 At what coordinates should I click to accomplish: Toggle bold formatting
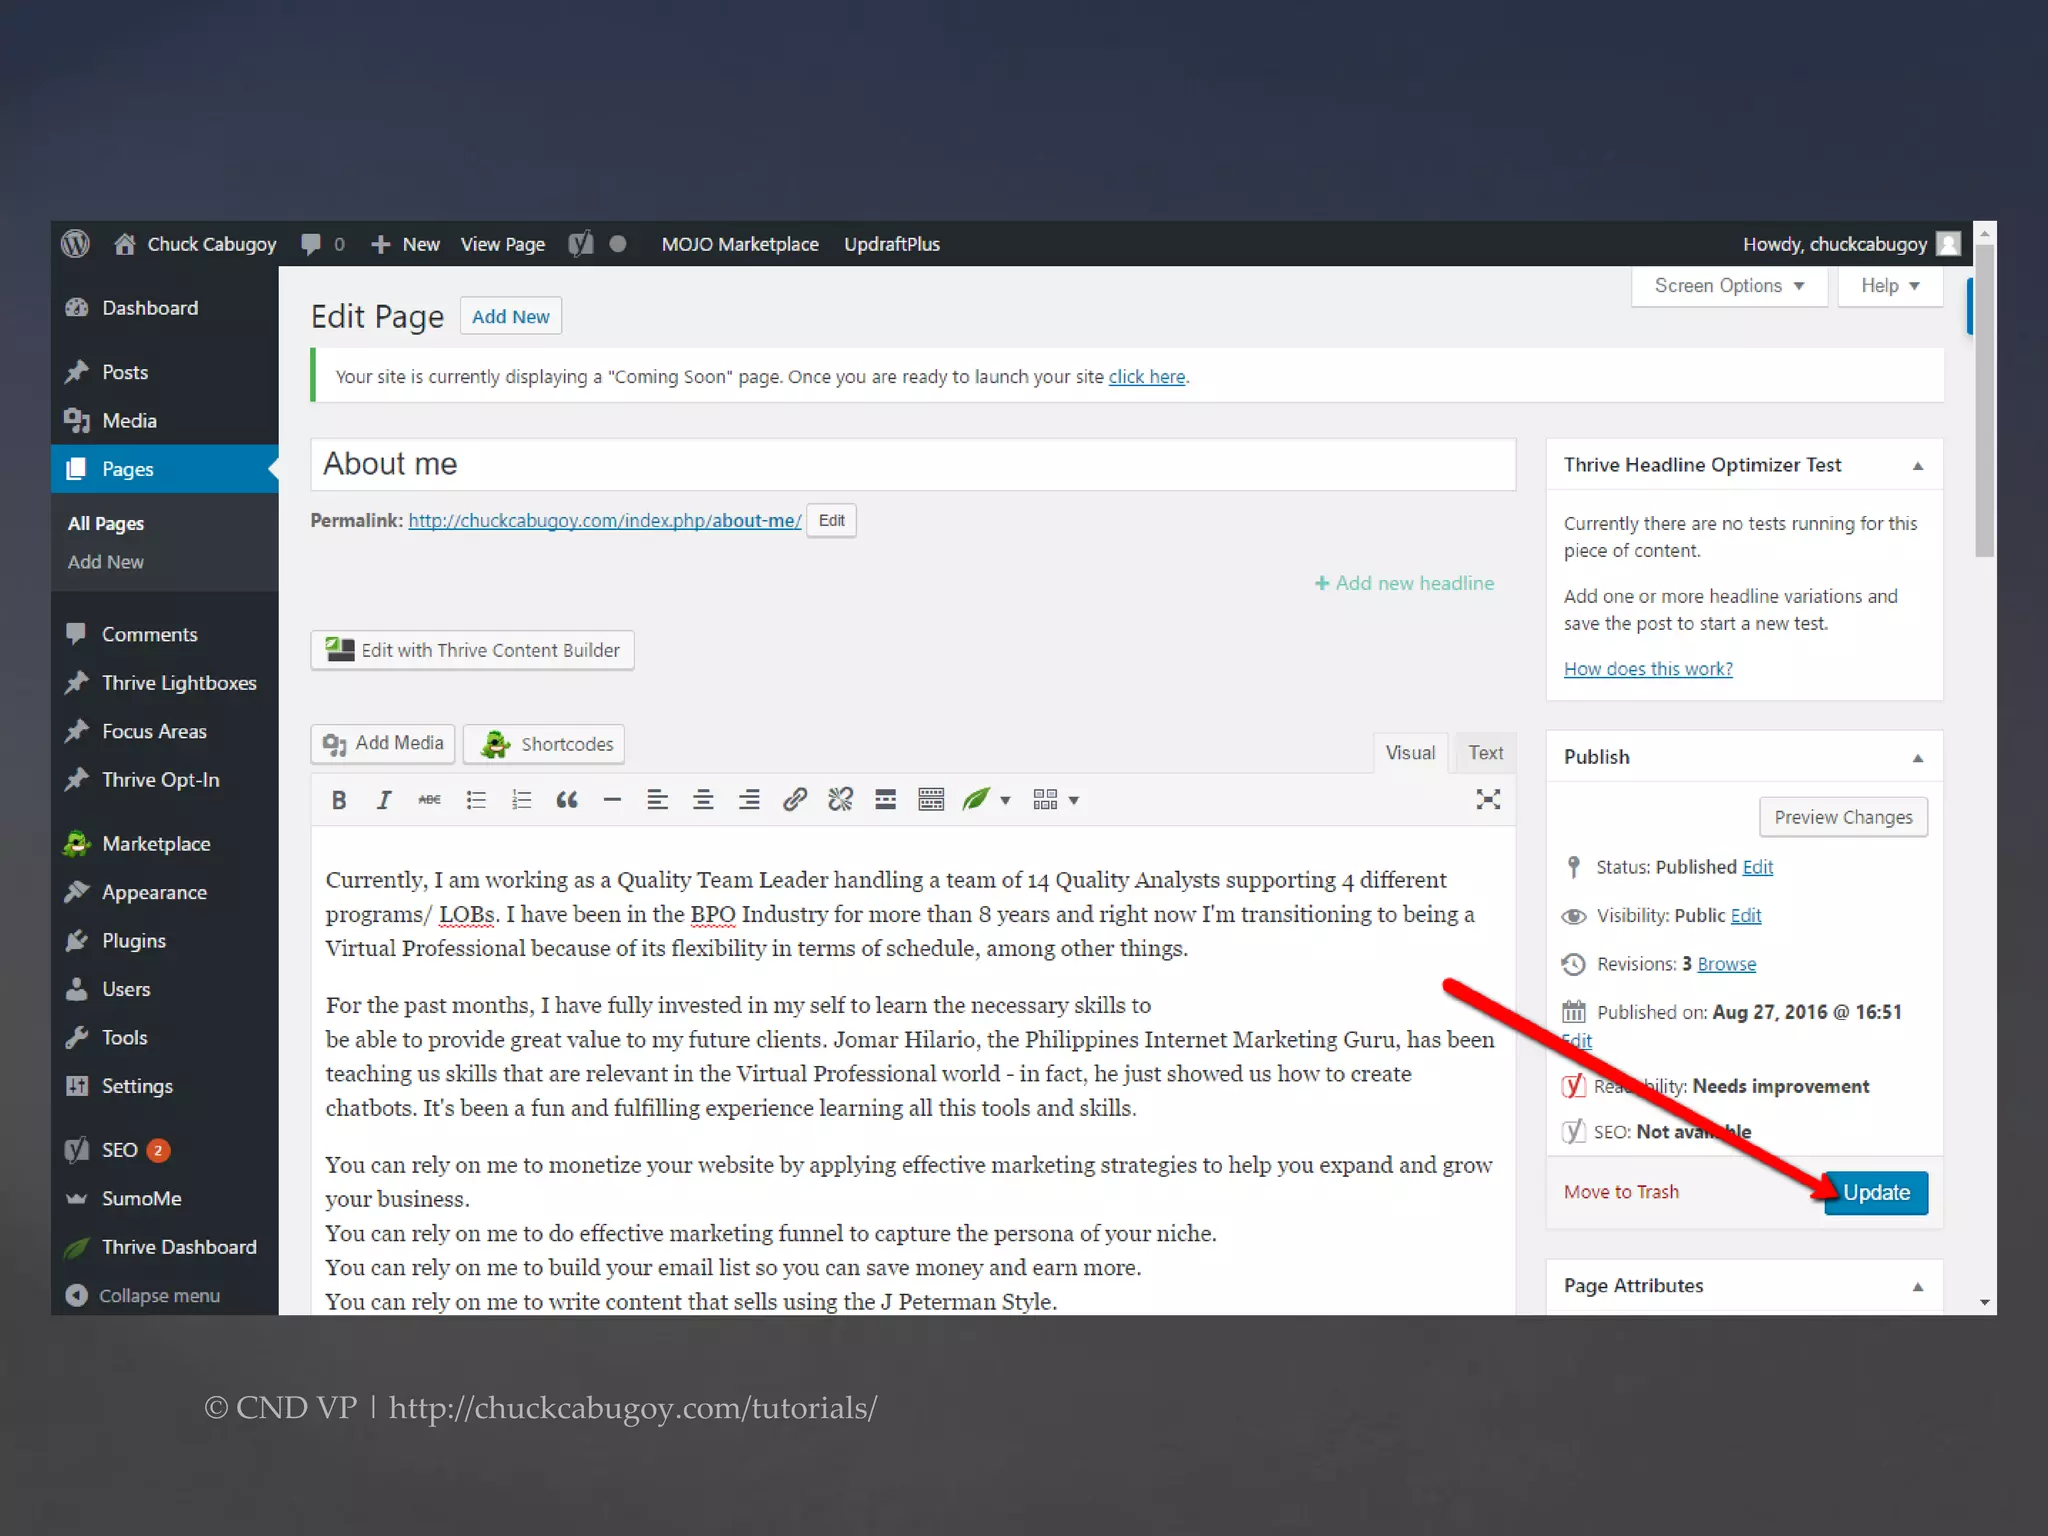click(339, 800)
